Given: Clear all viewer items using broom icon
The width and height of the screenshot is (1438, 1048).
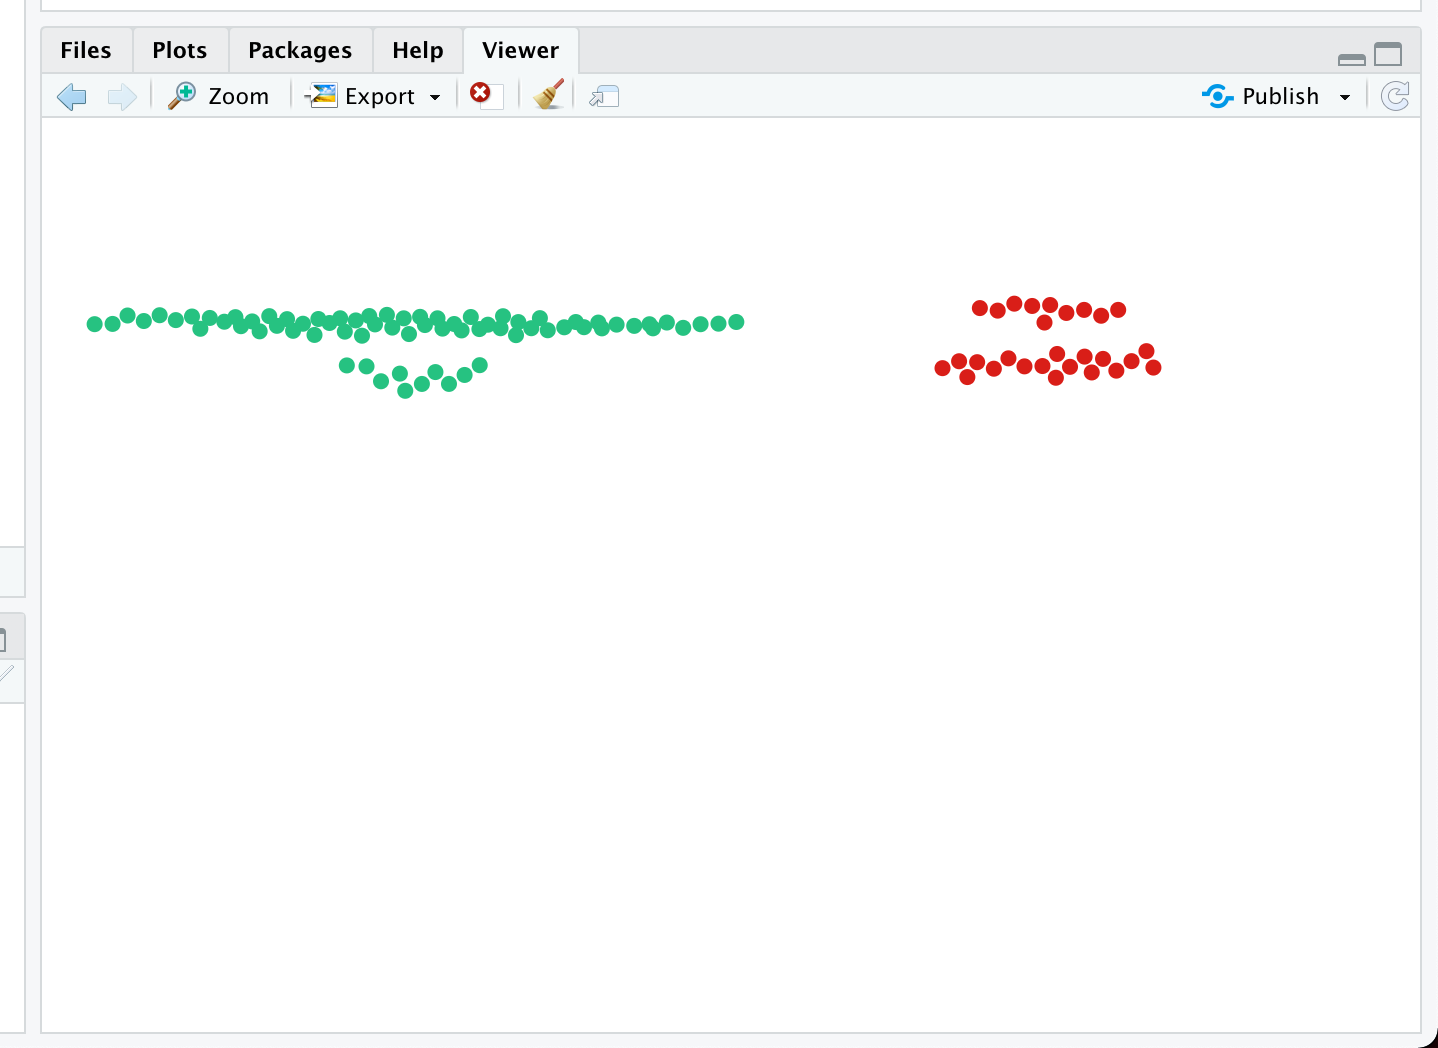Looking at the screenshot, I should (x=546, y=94).
